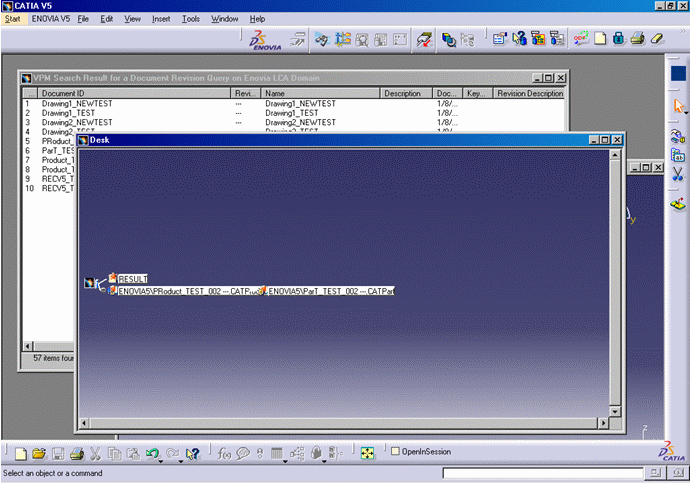This screenshot has width=690, height=483.
Task: Click the lock icon in ENOVIA toolbar
Action: pos(618,39)
